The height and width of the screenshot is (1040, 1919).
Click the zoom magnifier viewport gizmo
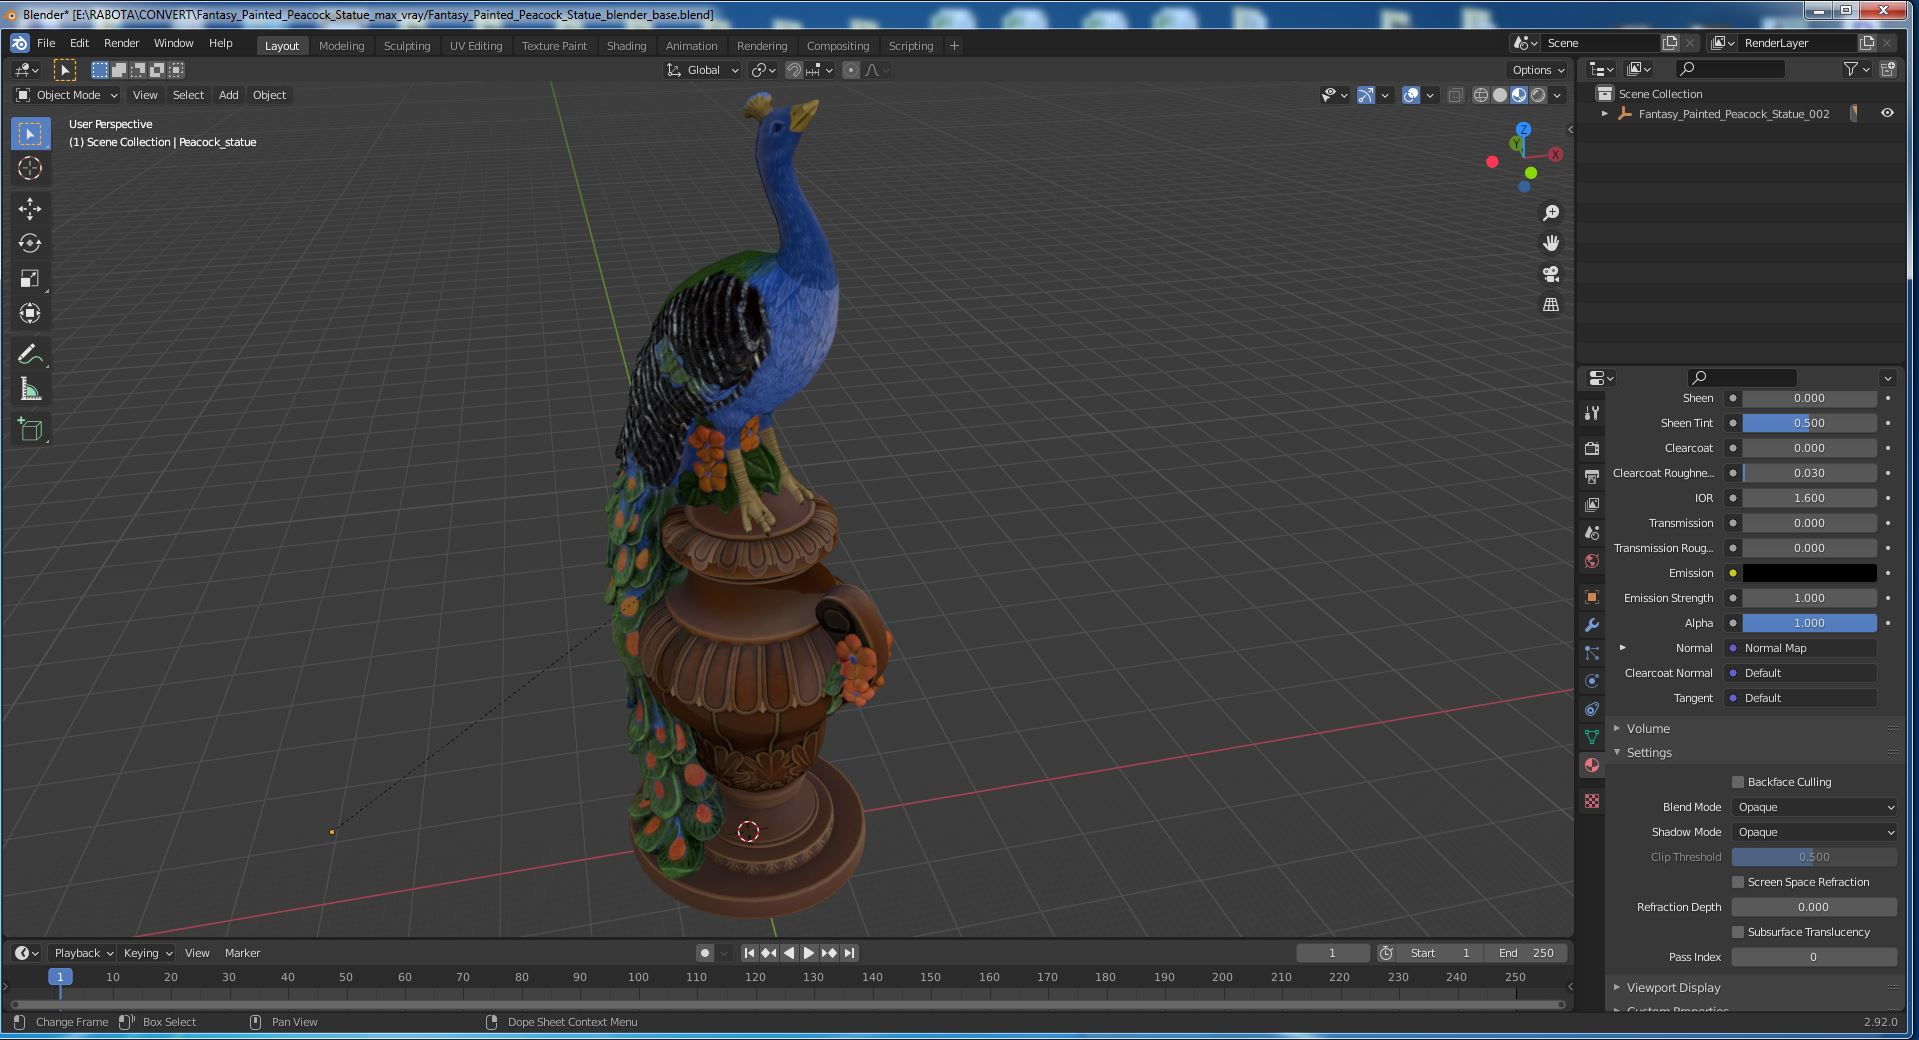[x=1551, y=213]
